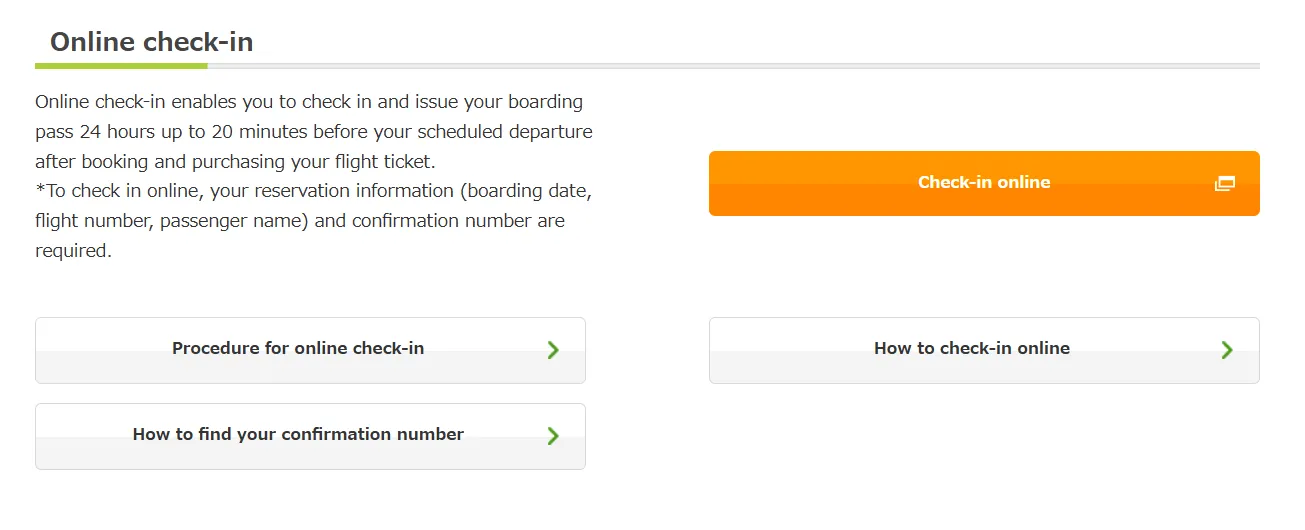Click the green accent bar under the heading
The height and width of the screenshot is (530, 1305).
coord(120,66)
